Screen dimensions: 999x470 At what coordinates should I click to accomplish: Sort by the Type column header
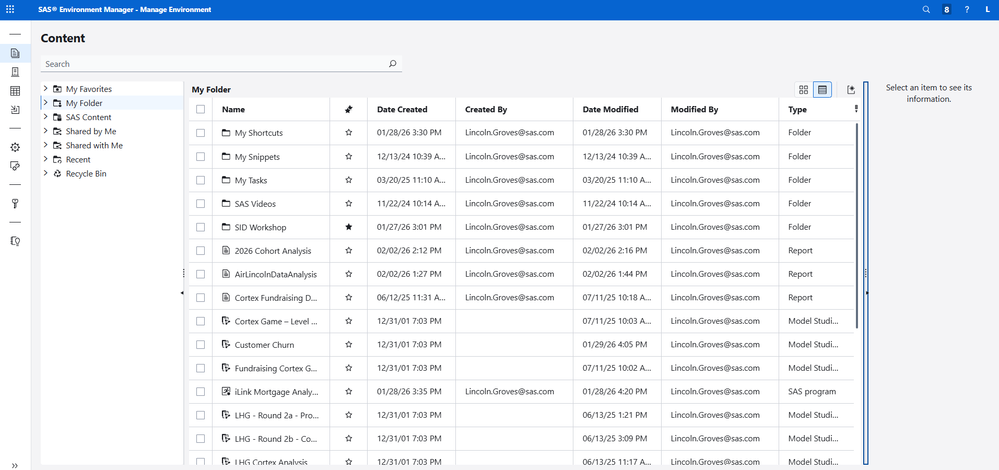(x=797, y=110)
